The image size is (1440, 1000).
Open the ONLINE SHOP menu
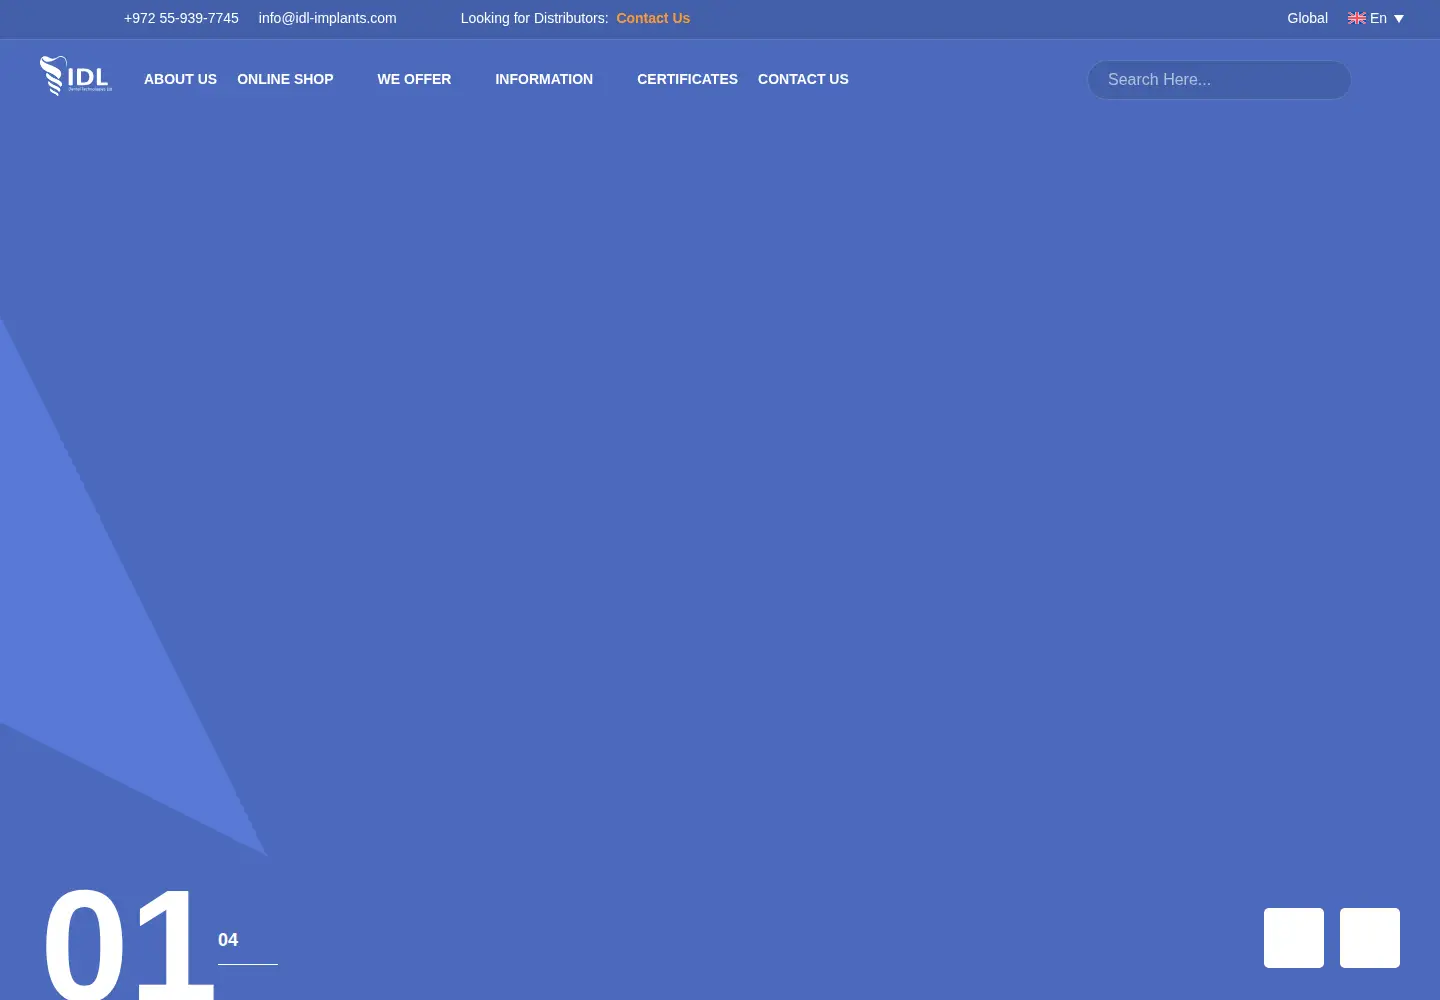point(285,79)
